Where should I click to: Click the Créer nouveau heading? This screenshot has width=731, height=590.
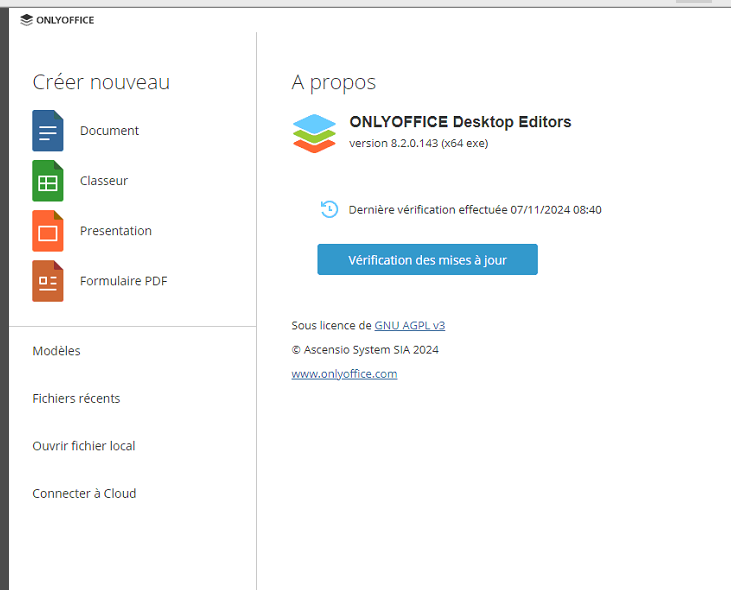pyautogui.click(x=101, y=82)
